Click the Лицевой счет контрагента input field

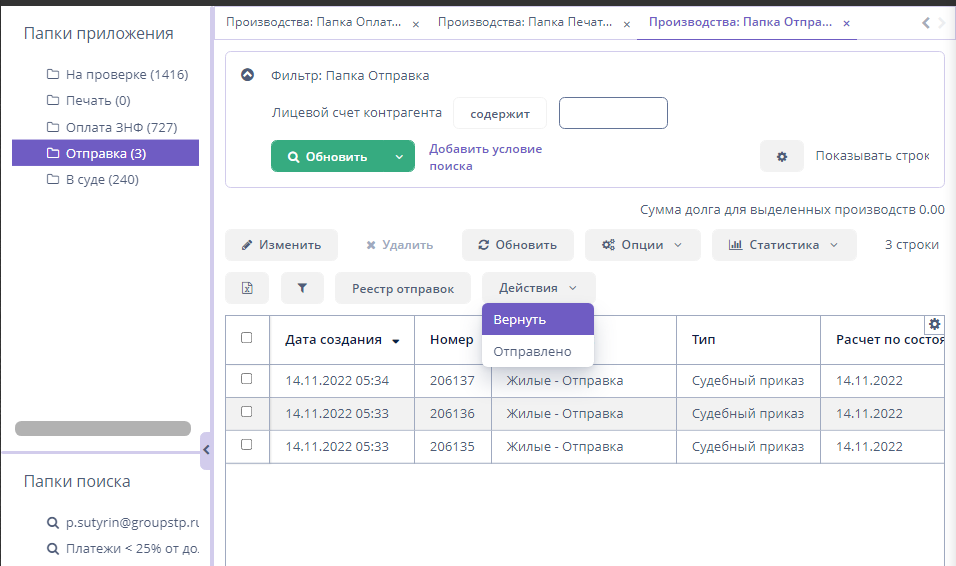[612, 113]
